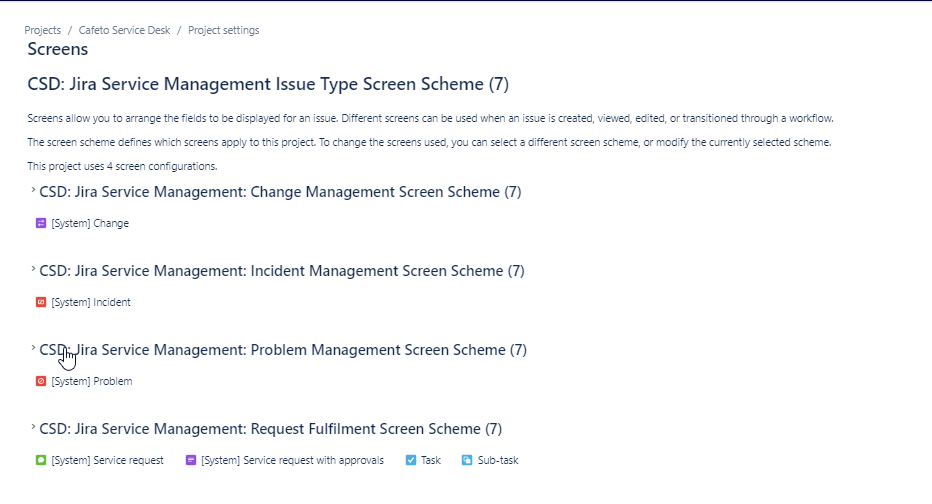This screenshot has height=504, width=932.
Task: Click the red Problem issue type icon
Action: pos(41,382)
